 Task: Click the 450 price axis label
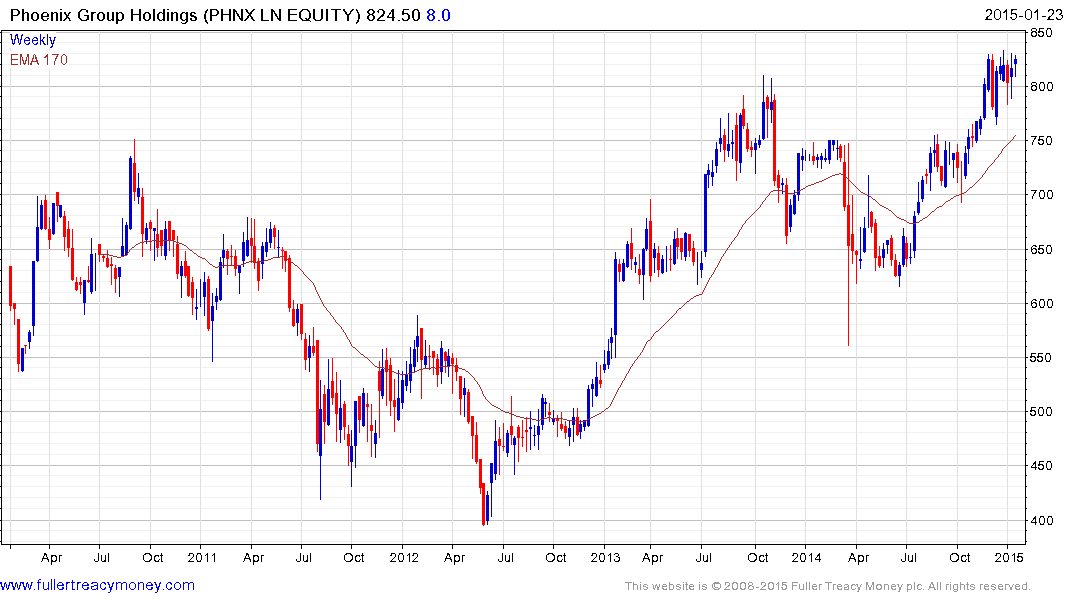click(1041, 466)
